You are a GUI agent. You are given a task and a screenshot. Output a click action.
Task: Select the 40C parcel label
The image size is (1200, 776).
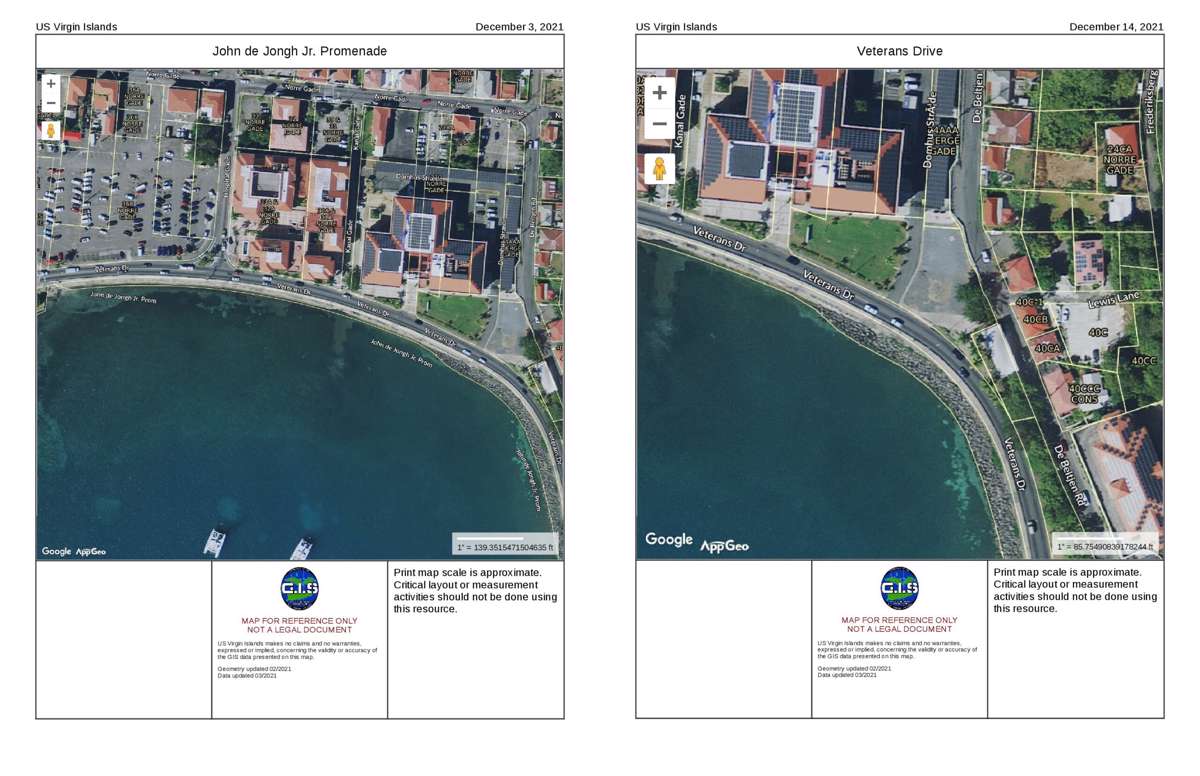pyautogui.click(x=1098, y=332)
